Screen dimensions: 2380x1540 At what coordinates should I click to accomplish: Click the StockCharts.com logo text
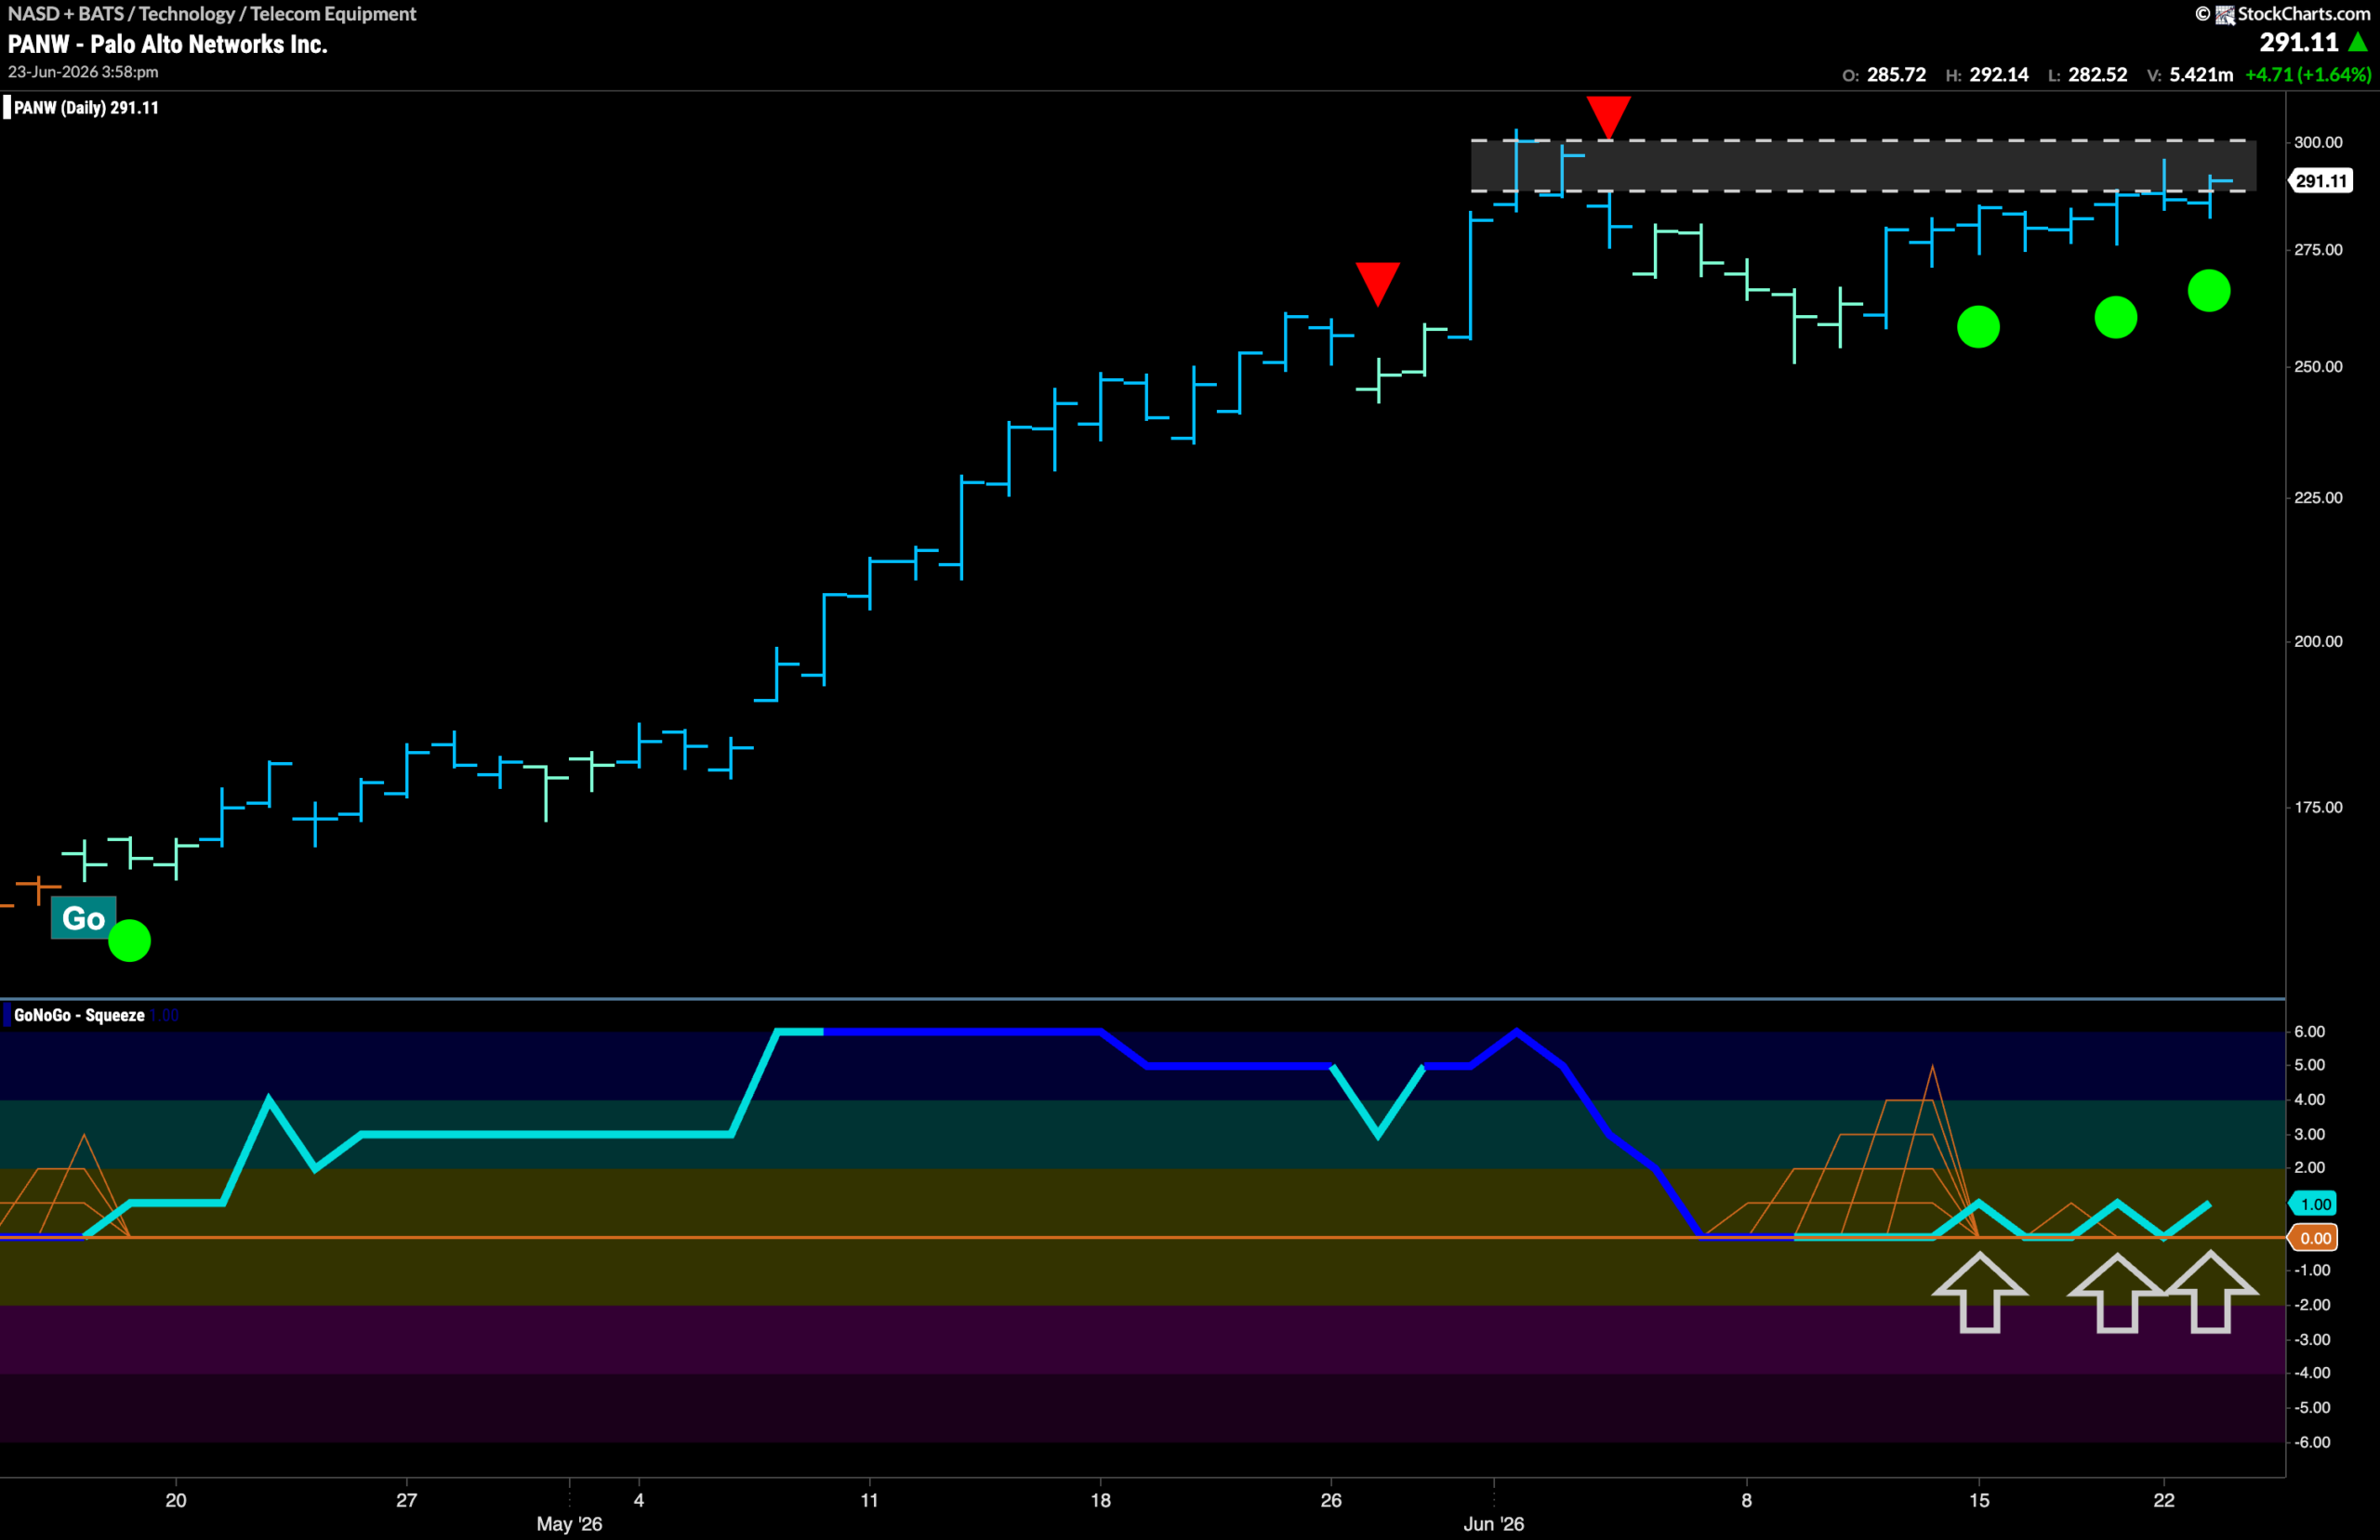[2304, 14]
